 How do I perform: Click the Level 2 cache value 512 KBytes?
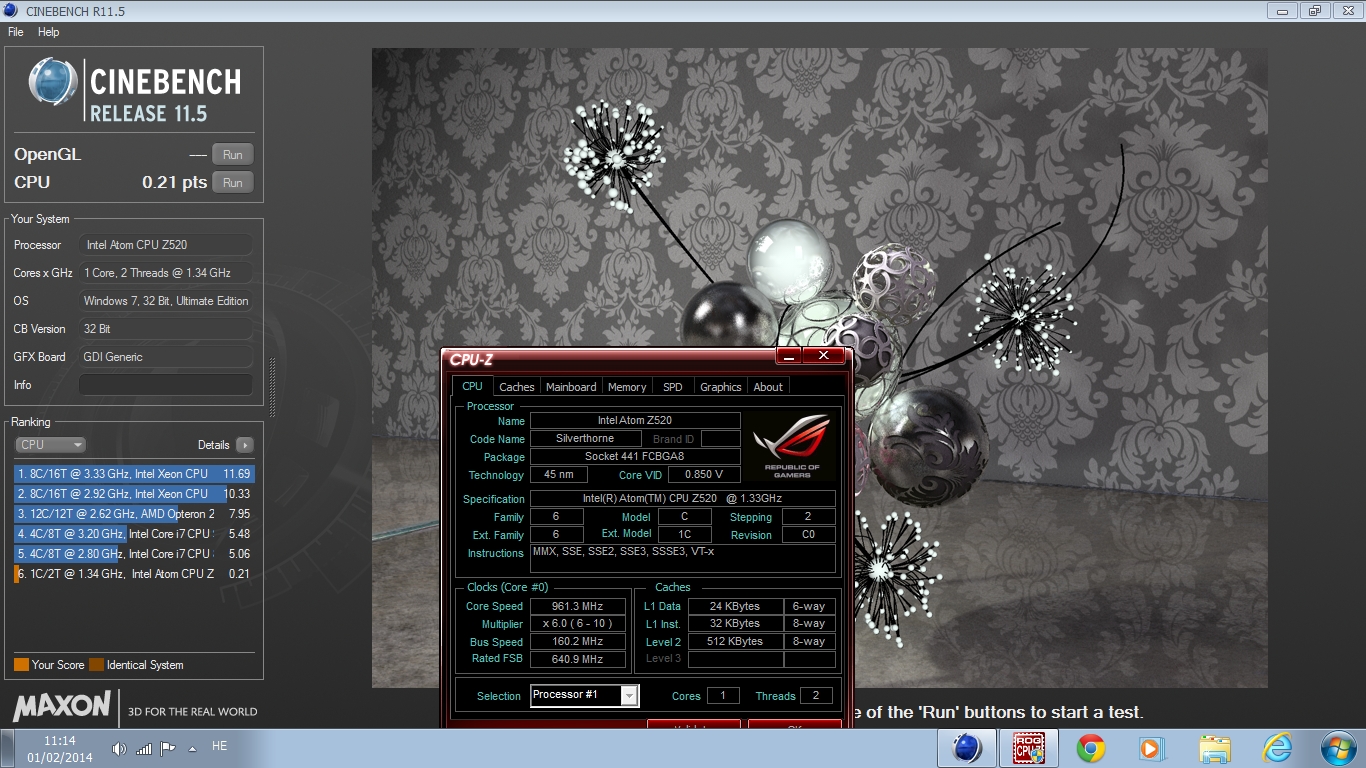[735, 642]
